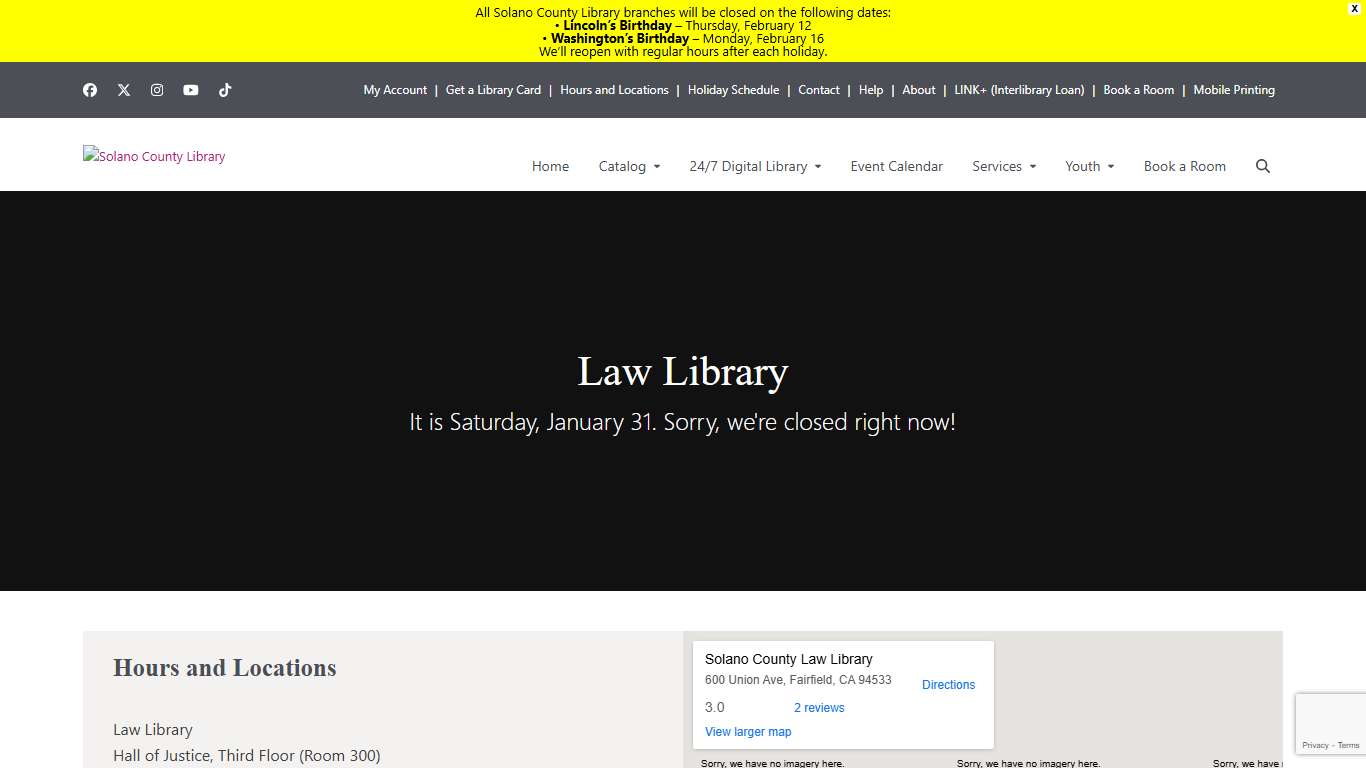Viewport: 1366px width, 768px height.
Task: Open View larger map
Action: [748, 731]
